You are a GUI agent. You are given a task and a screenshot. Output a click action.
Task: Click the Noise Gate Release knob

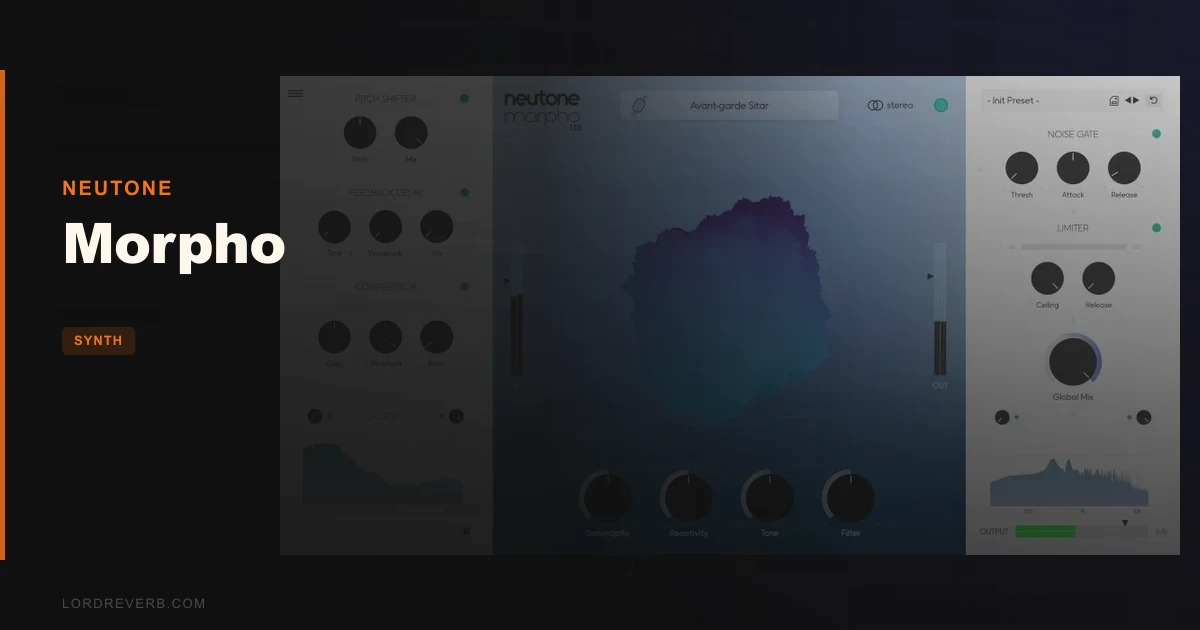point(1124,168)
